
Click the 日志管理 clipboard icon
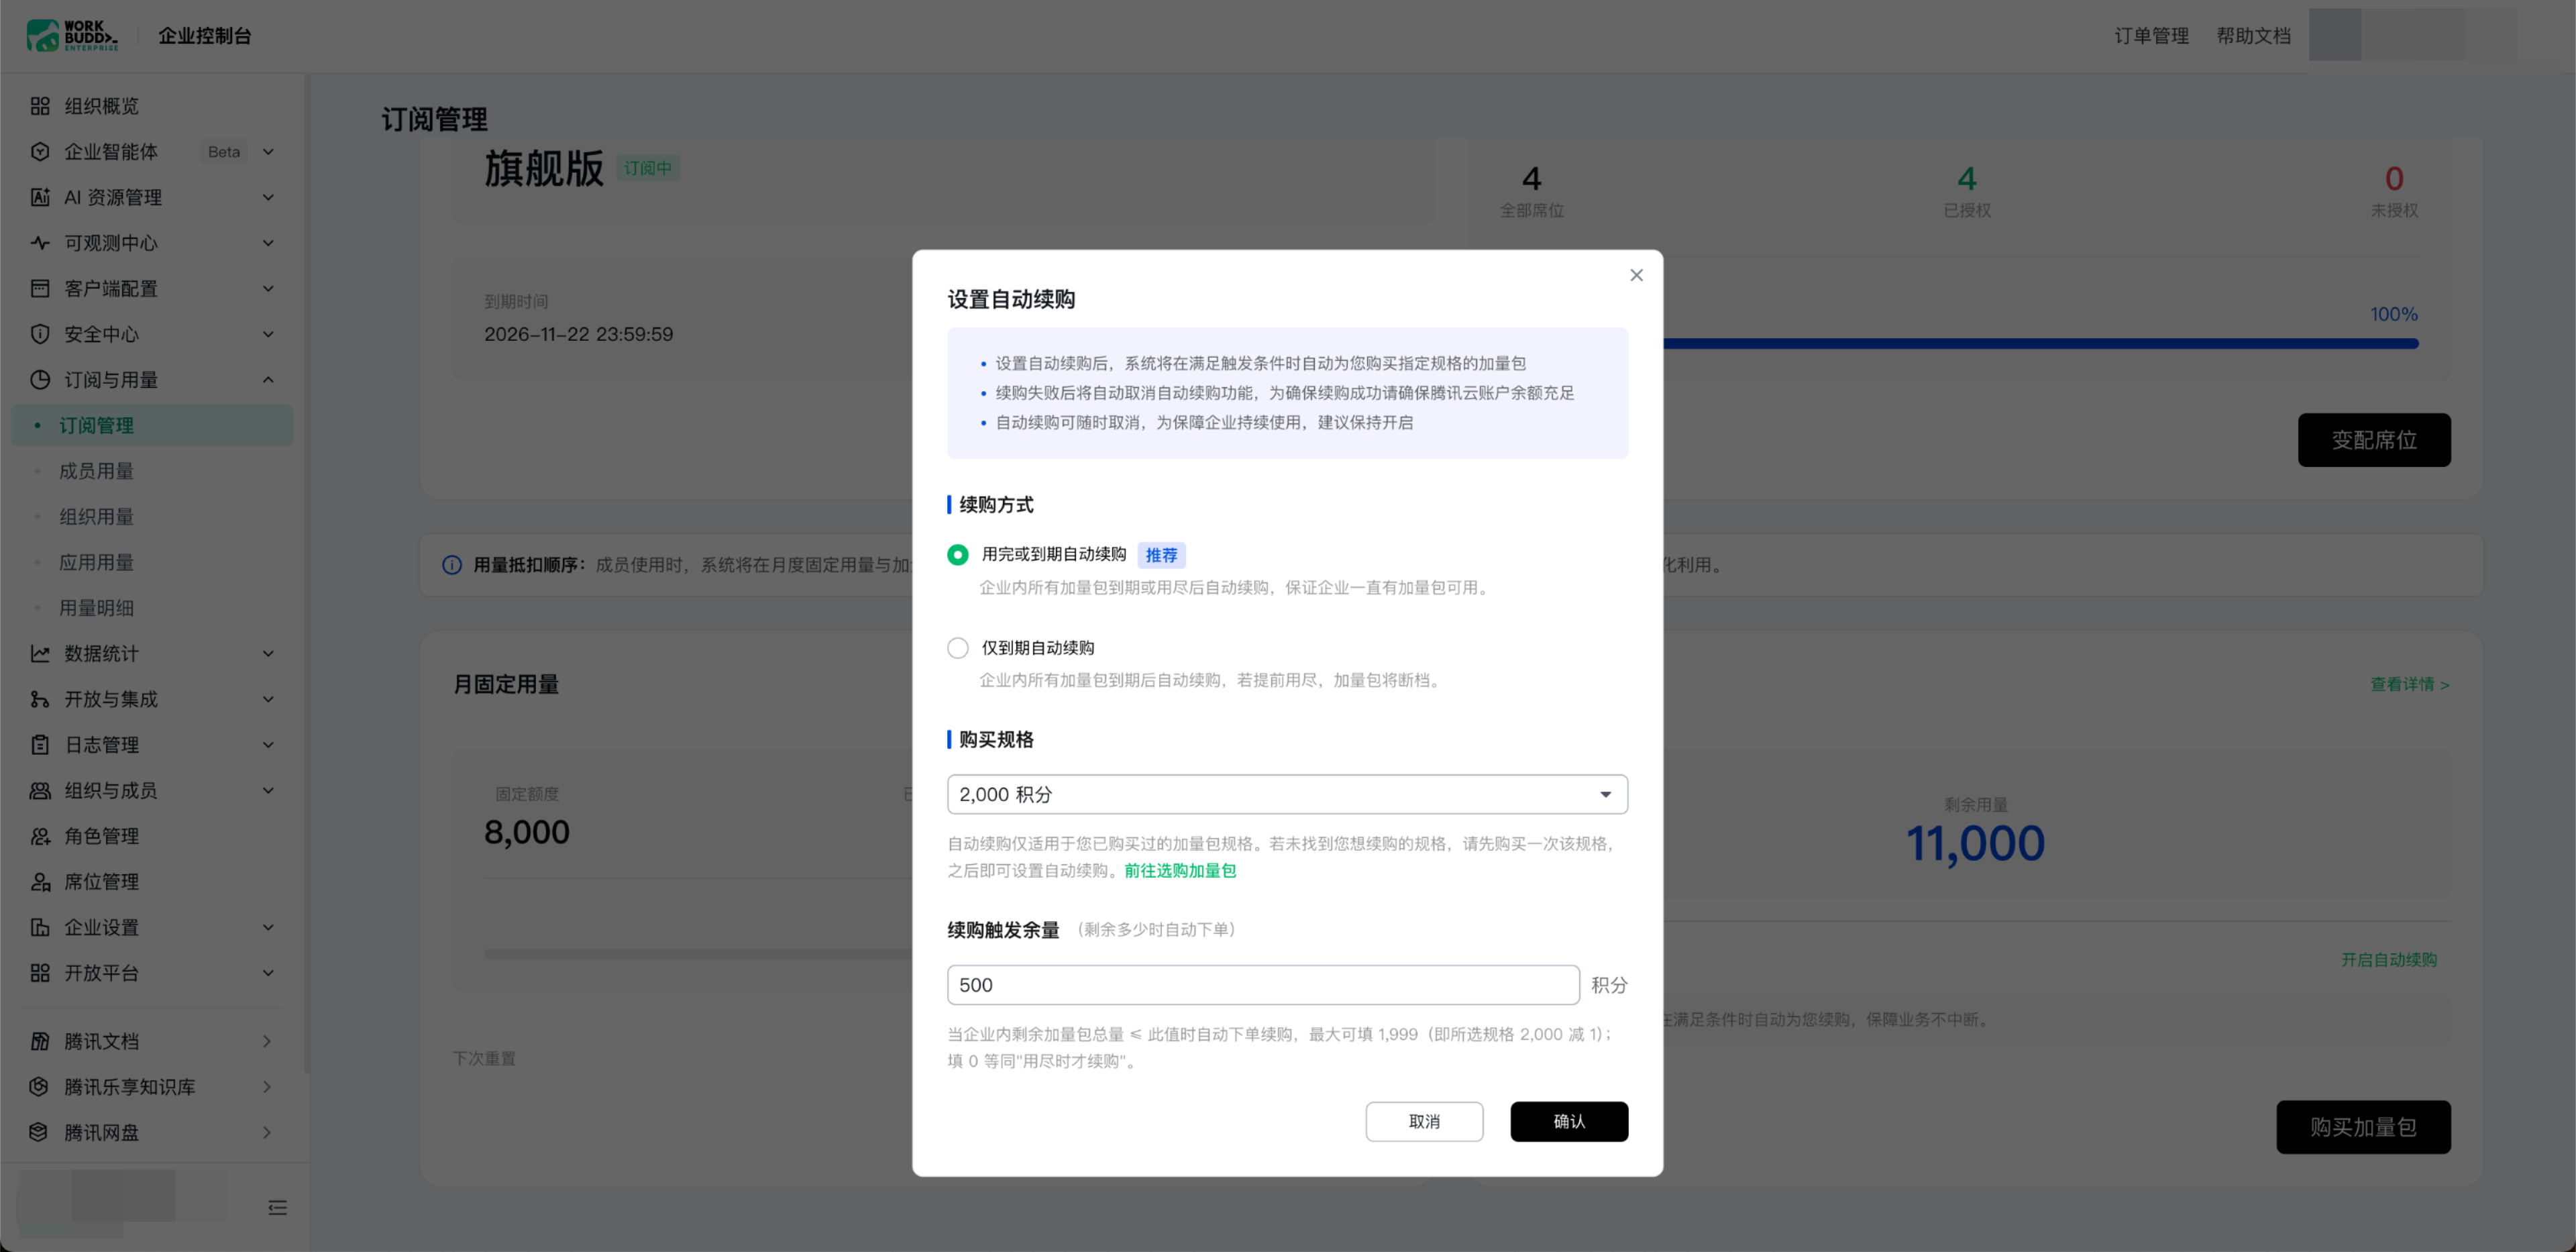pyautogui.click(x=40, y=745)
